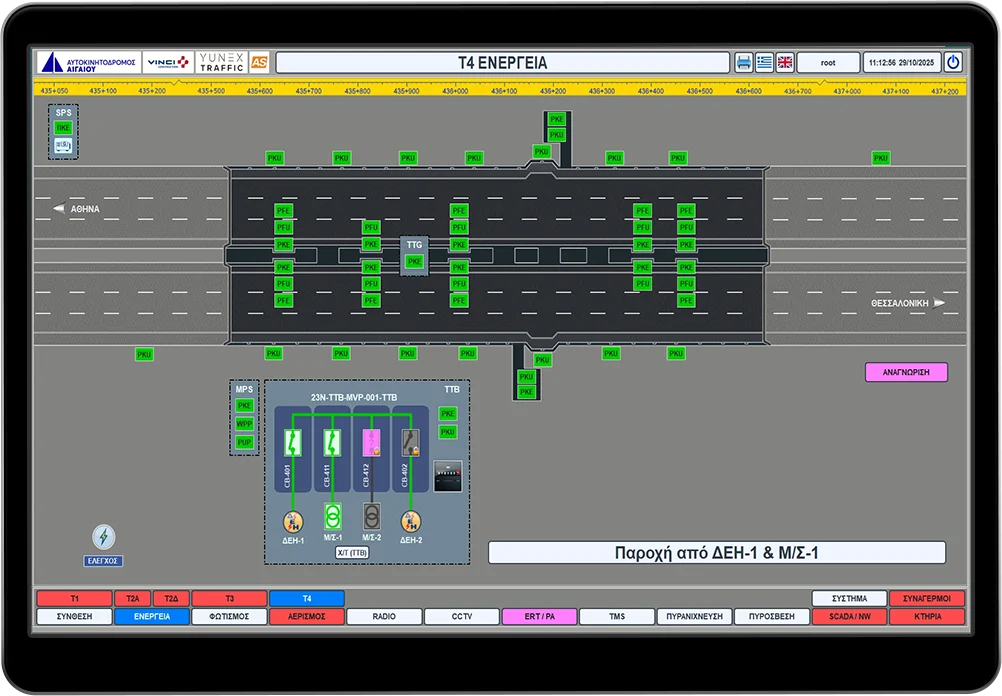Toggle circuit breaker CB-411 switch
Image resolution: width=1002 pixels, height=696 pixels.
[333, 441]
